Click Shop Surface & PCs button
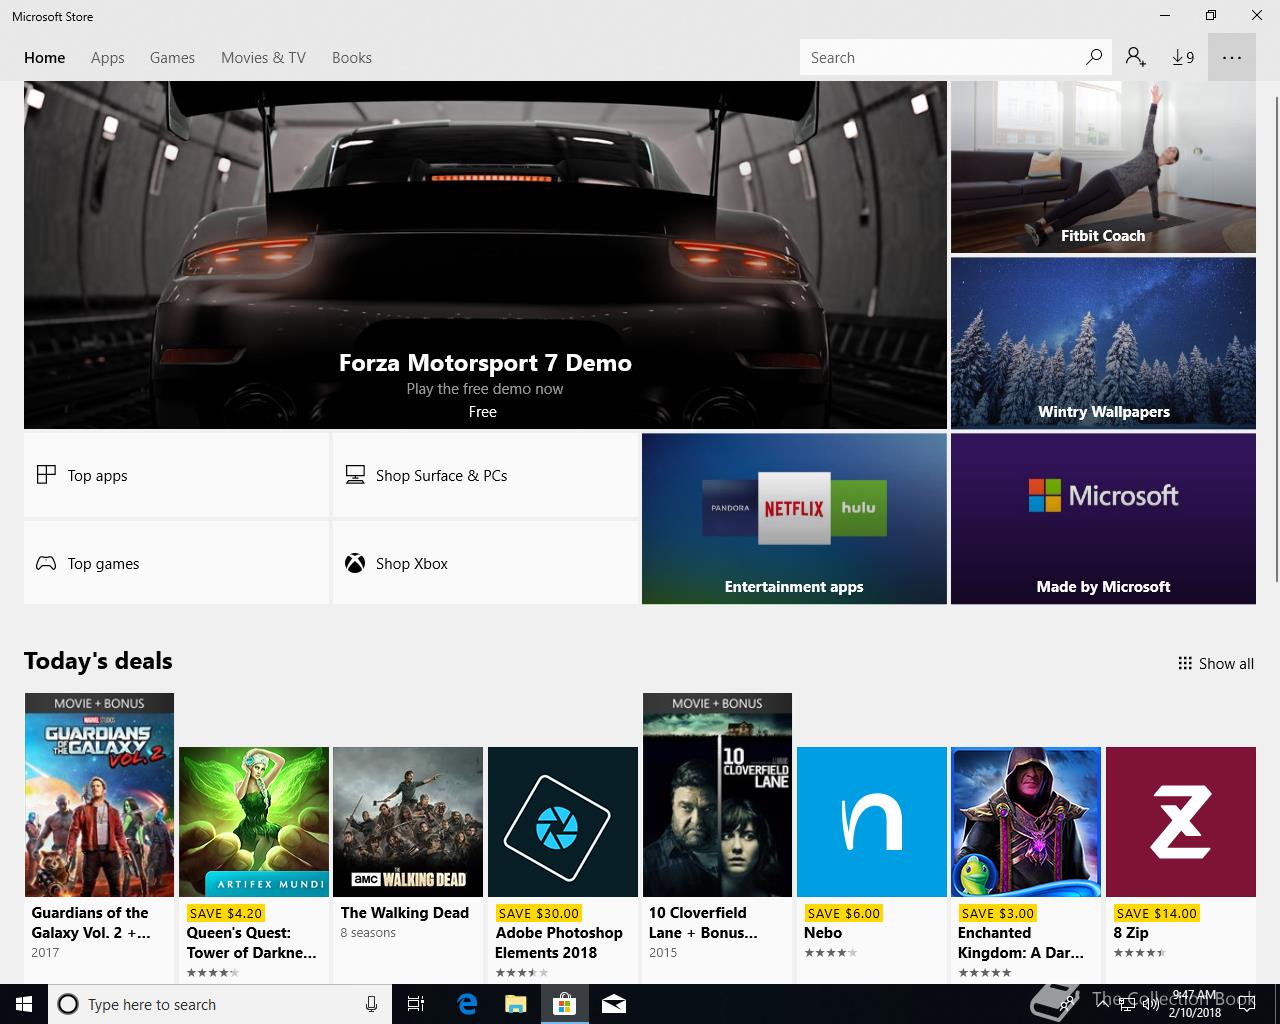 click(x=485, y=475)
